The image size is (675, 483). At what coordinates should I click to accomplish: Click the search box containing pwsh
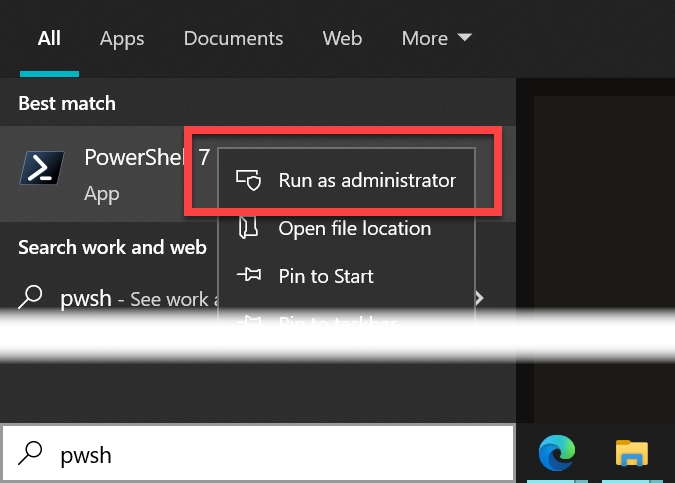point(258,453)
